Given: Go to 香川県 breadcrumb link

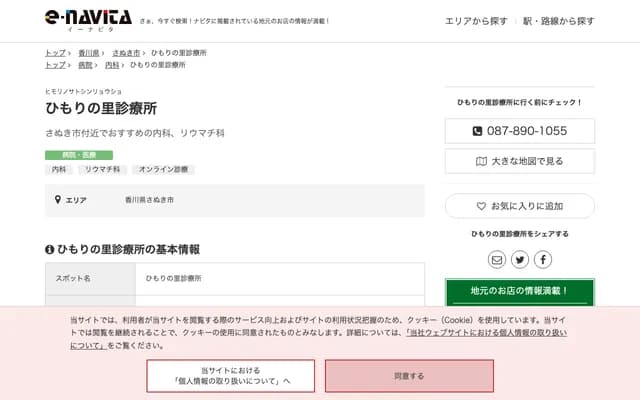Looking at the screenshot, I should pyautogui.click(x=89, y=52).
